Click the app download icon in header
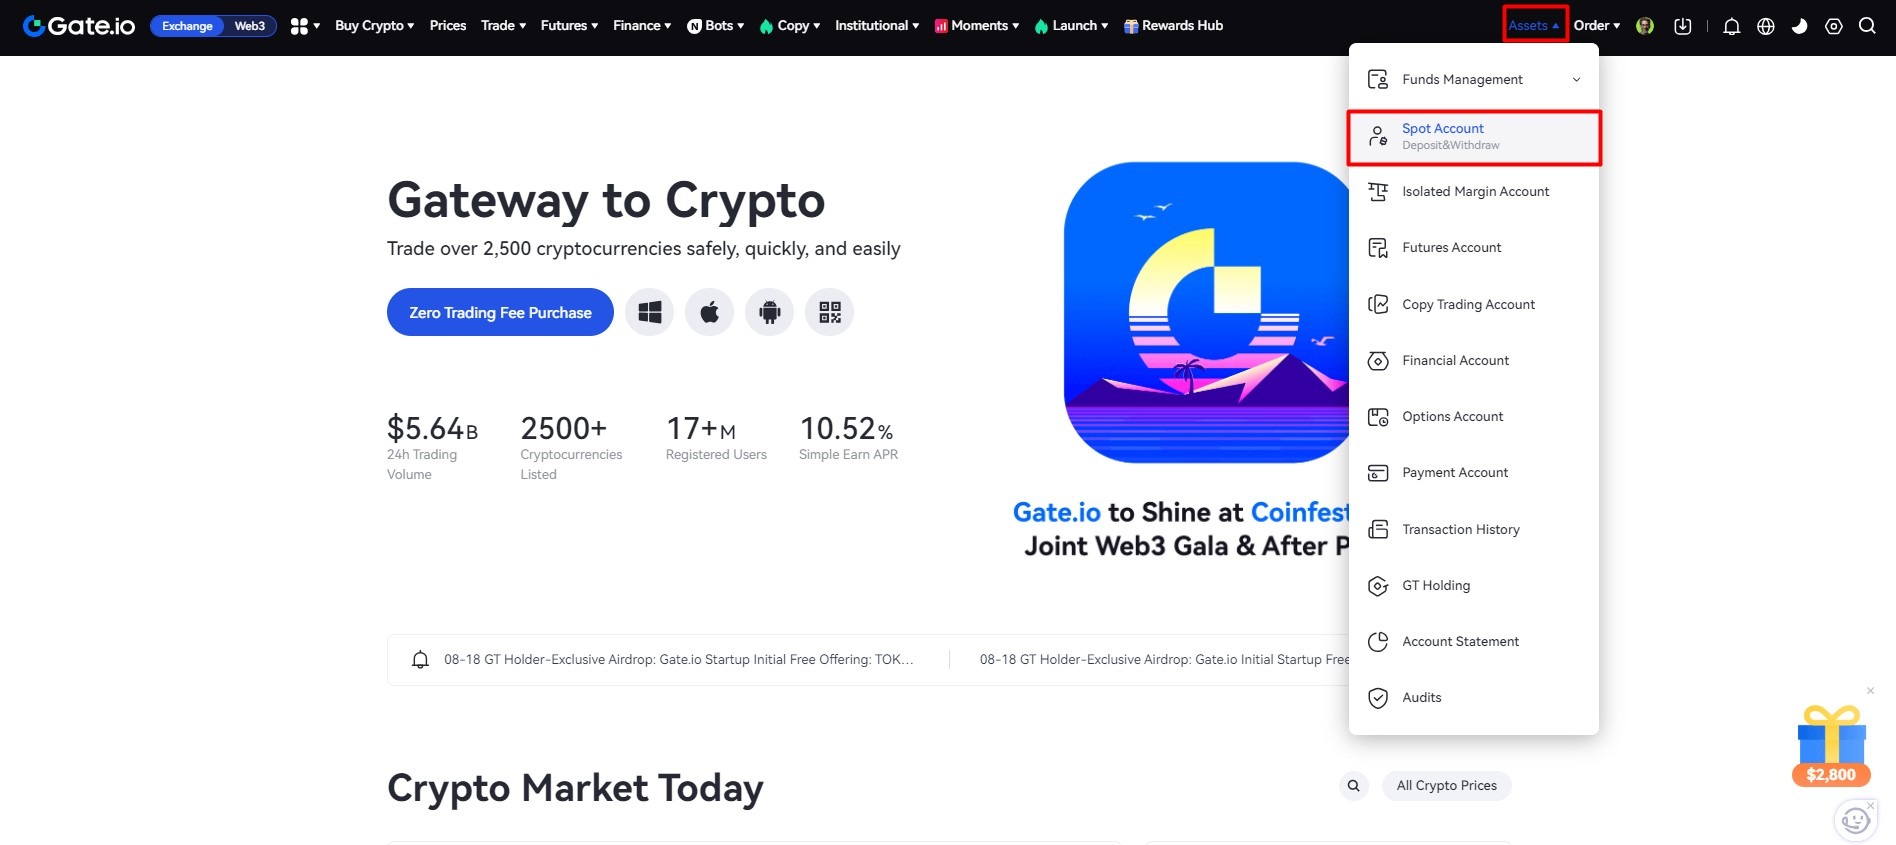 point(1683,26)
